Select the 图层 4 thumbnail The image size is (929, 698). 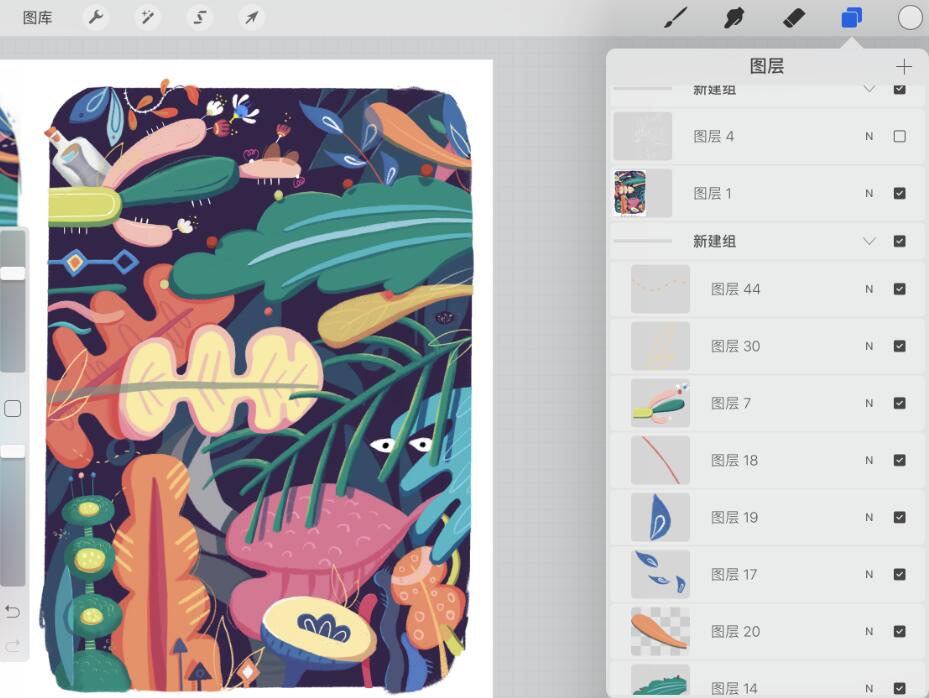pos(643,136)
